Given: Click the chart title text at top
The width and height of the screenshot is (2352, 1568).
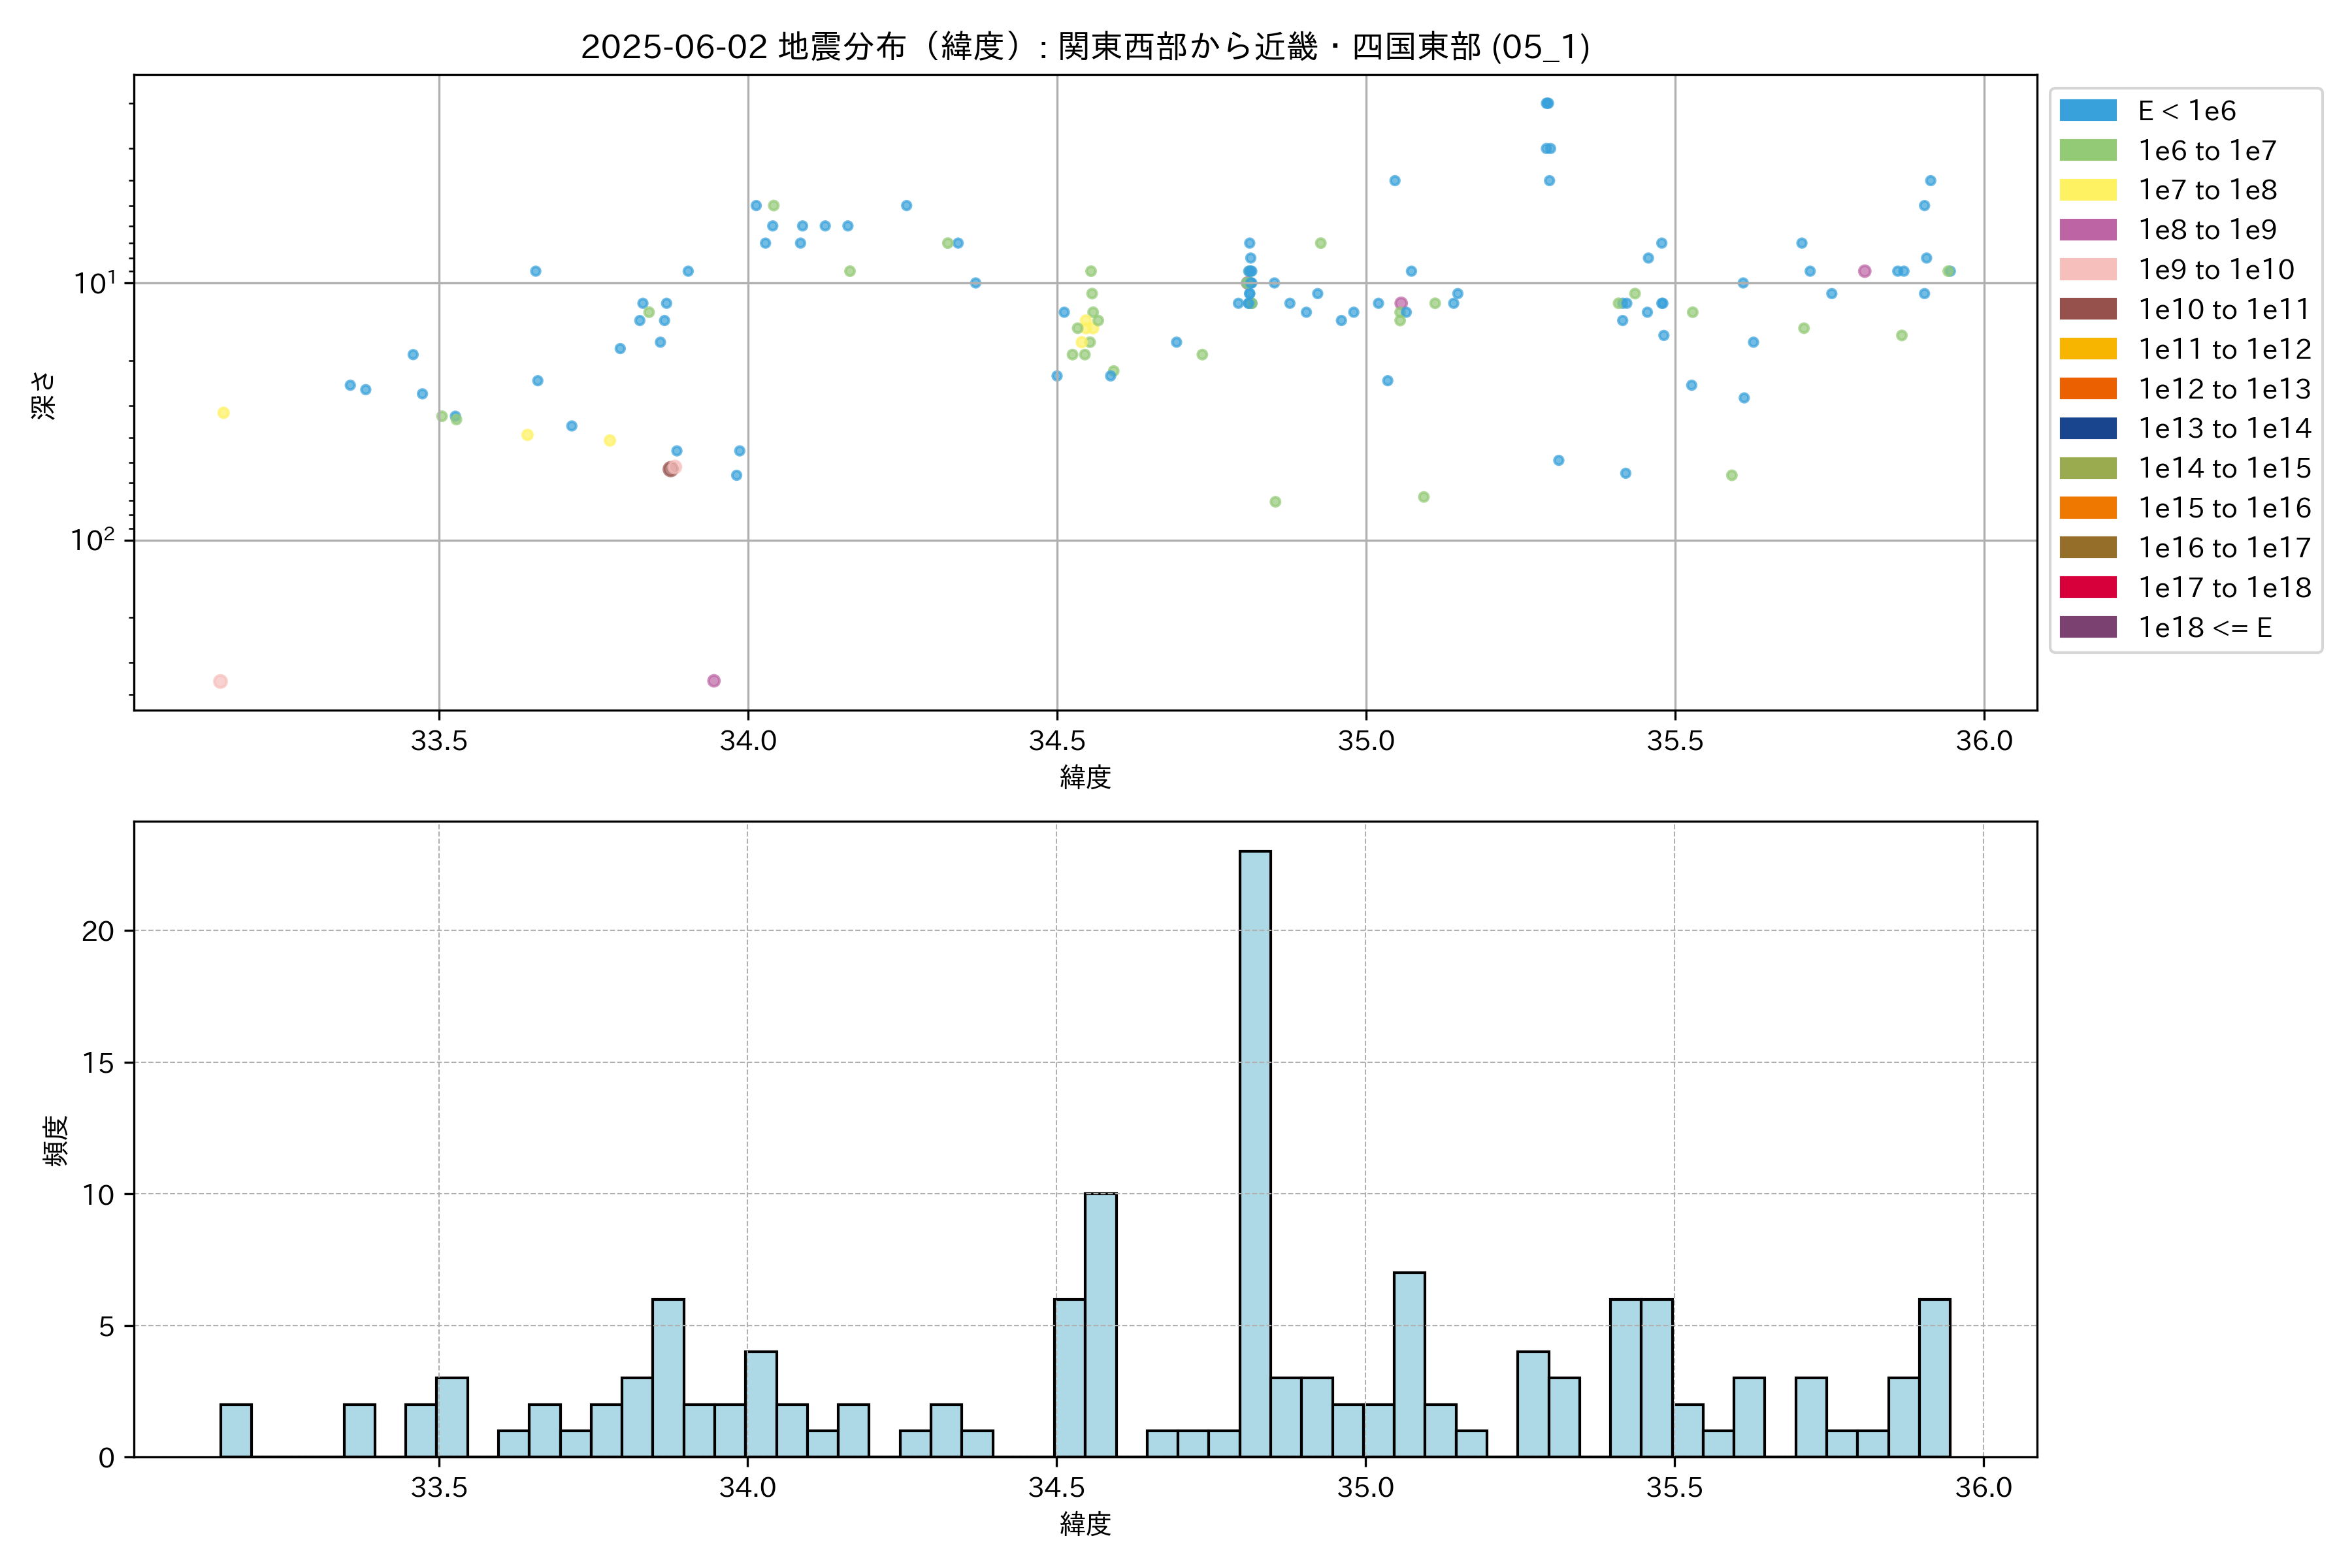Looking at the screenshot, I should tap(1085, 46).
